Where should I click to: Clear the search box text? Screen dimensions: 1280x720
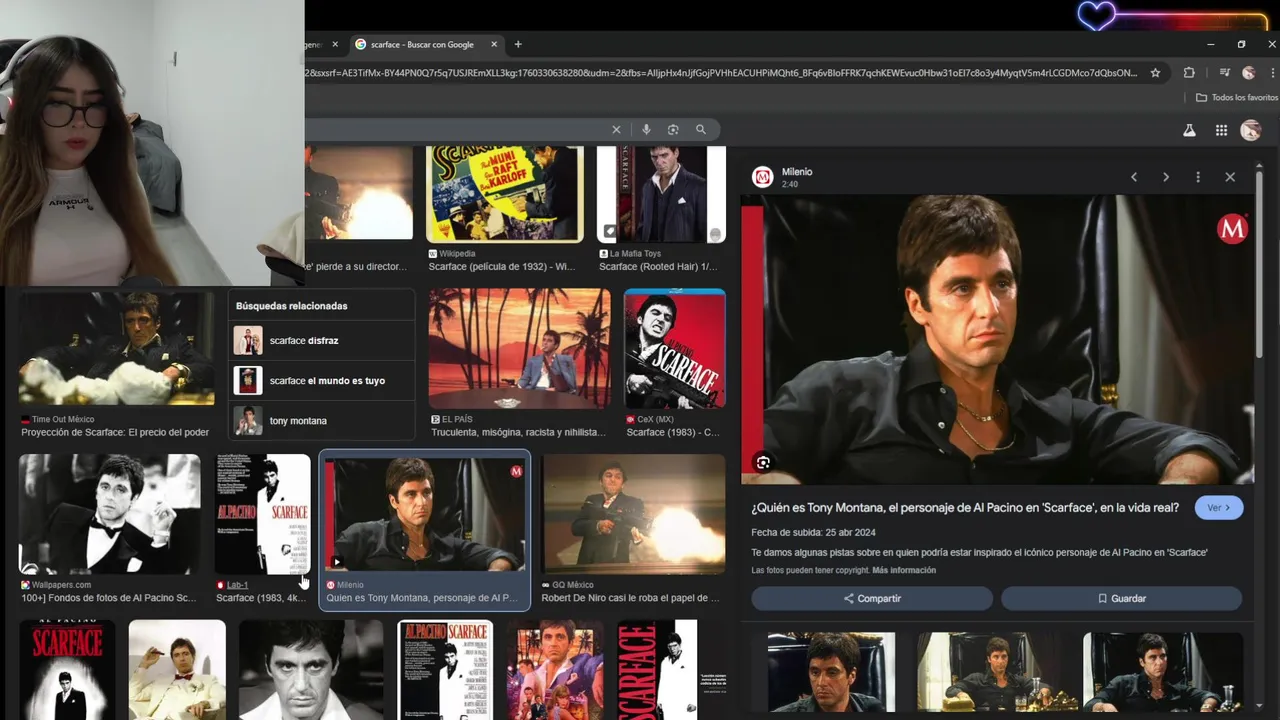[x=616, y=130]
